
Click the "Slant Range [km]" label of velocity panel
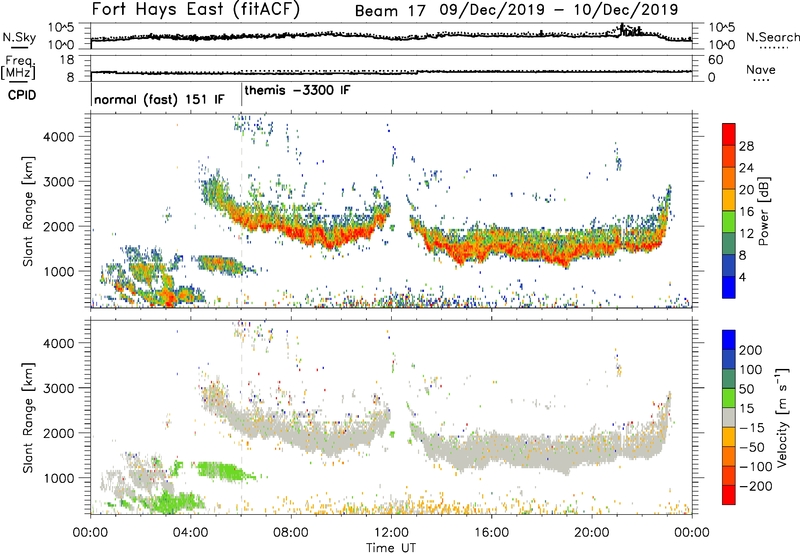[x=28, y=417]
